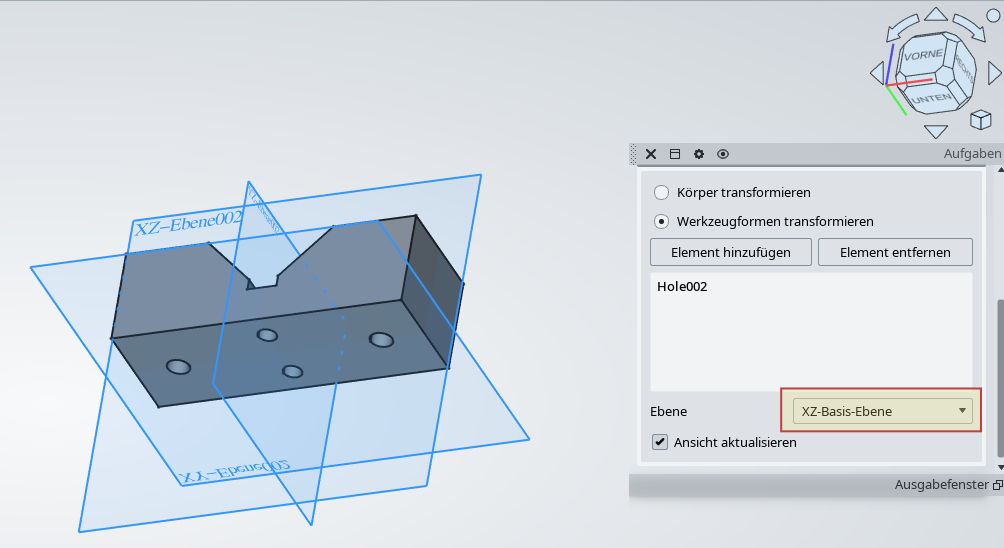
Task: Click the float icon next to Ausgabefenster
Action: [996, 485]
